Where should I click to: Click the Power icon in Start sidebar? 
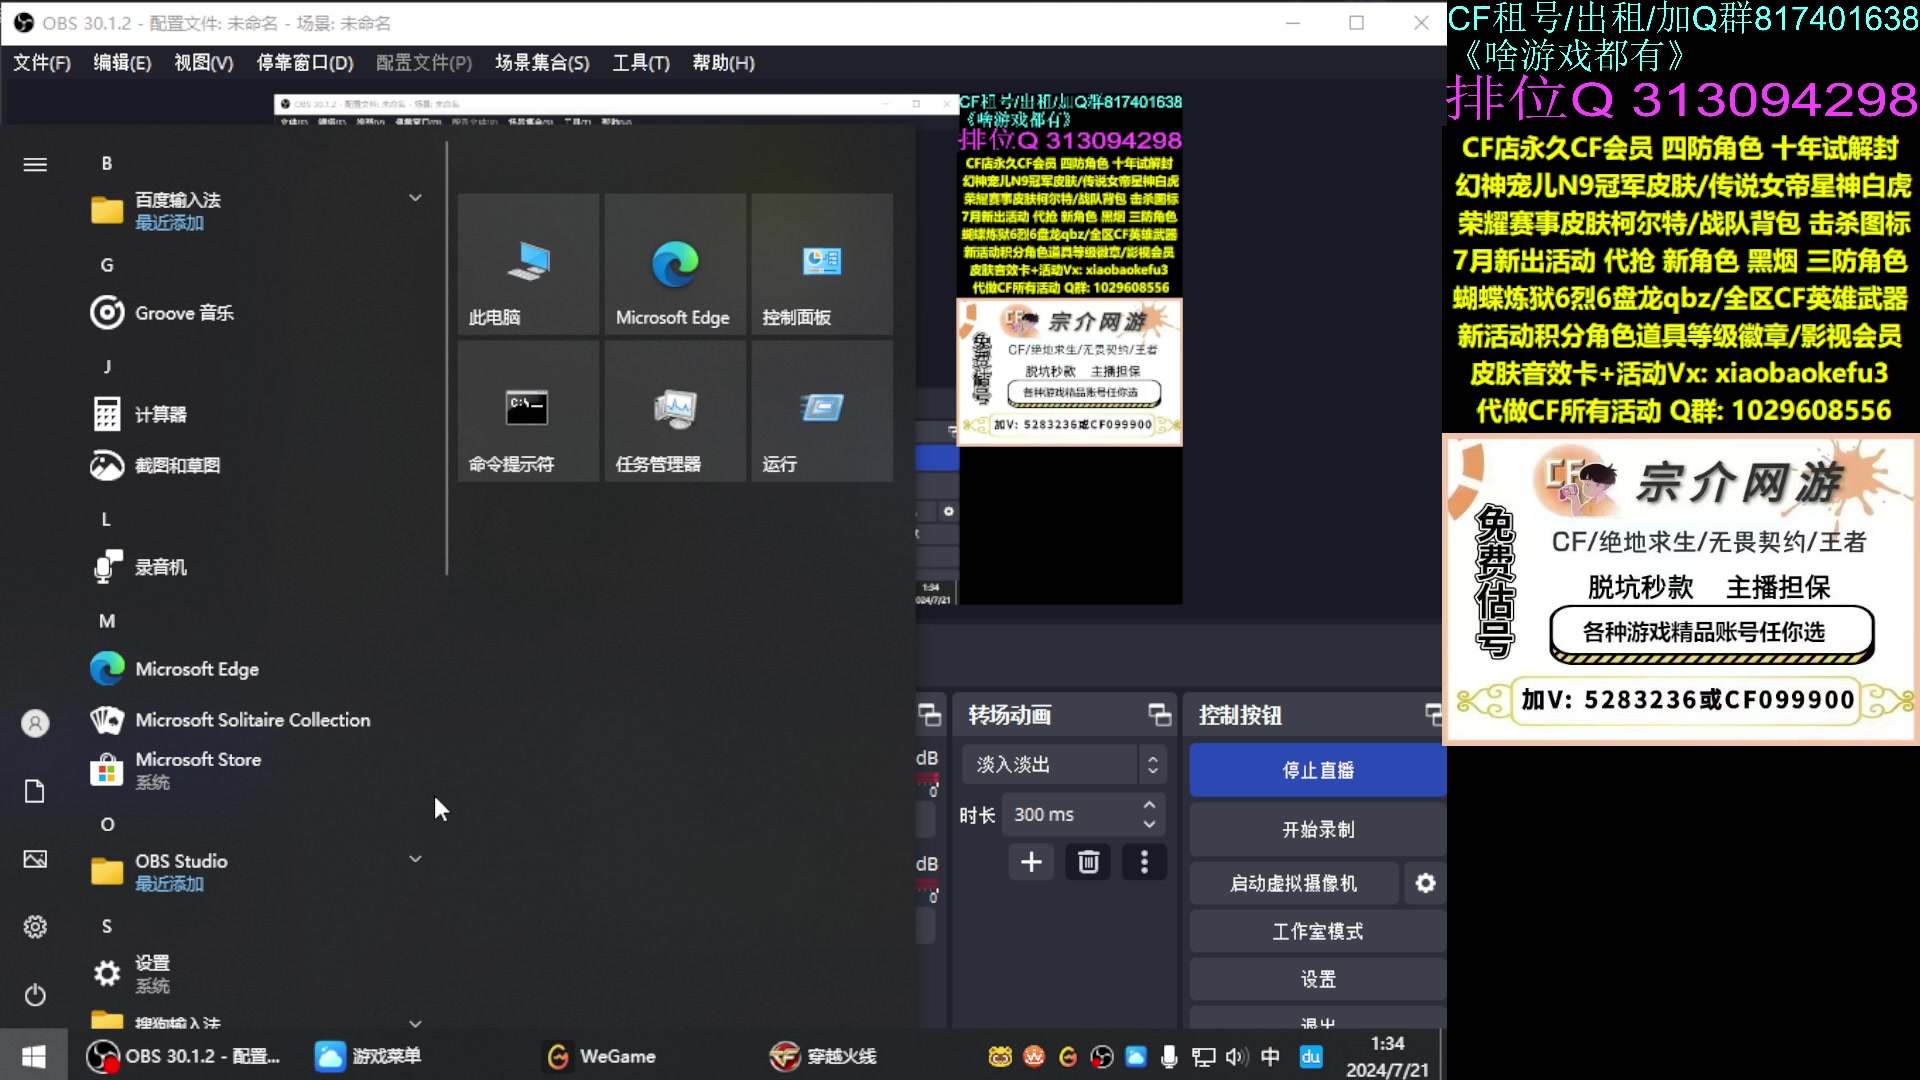[35, 995]
